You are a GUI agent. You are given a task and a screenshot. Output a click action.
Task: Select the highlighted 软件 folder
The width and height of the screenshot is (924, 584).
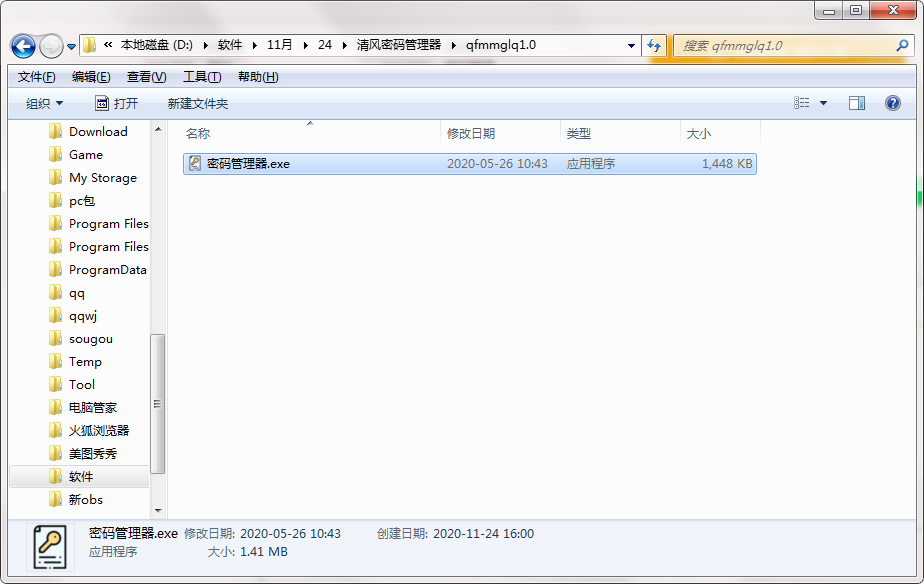(80, 477)
